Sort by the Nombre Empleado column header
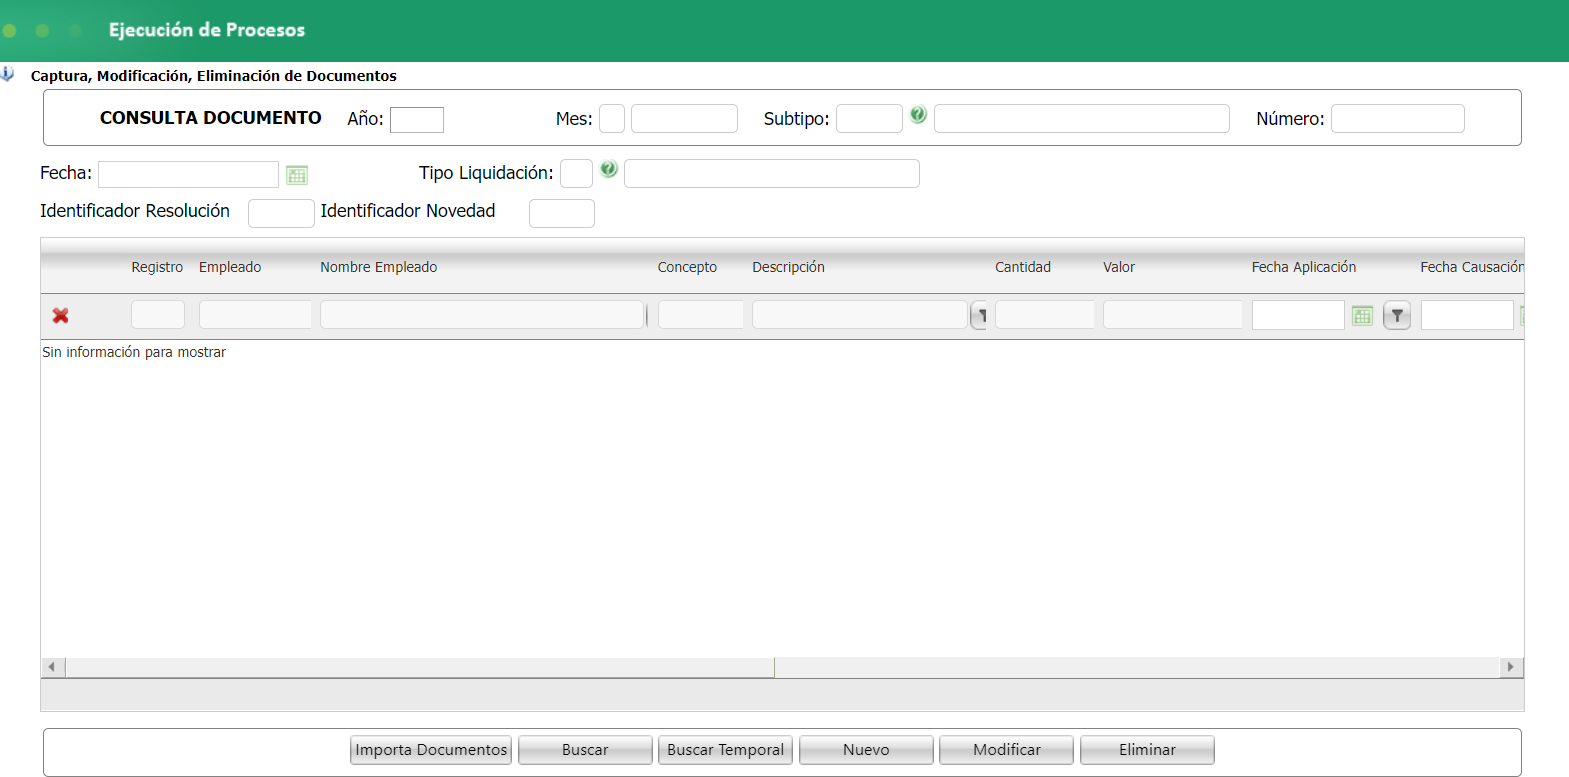This screenshot has width=1569, height=777. click(x=379, y=267)
